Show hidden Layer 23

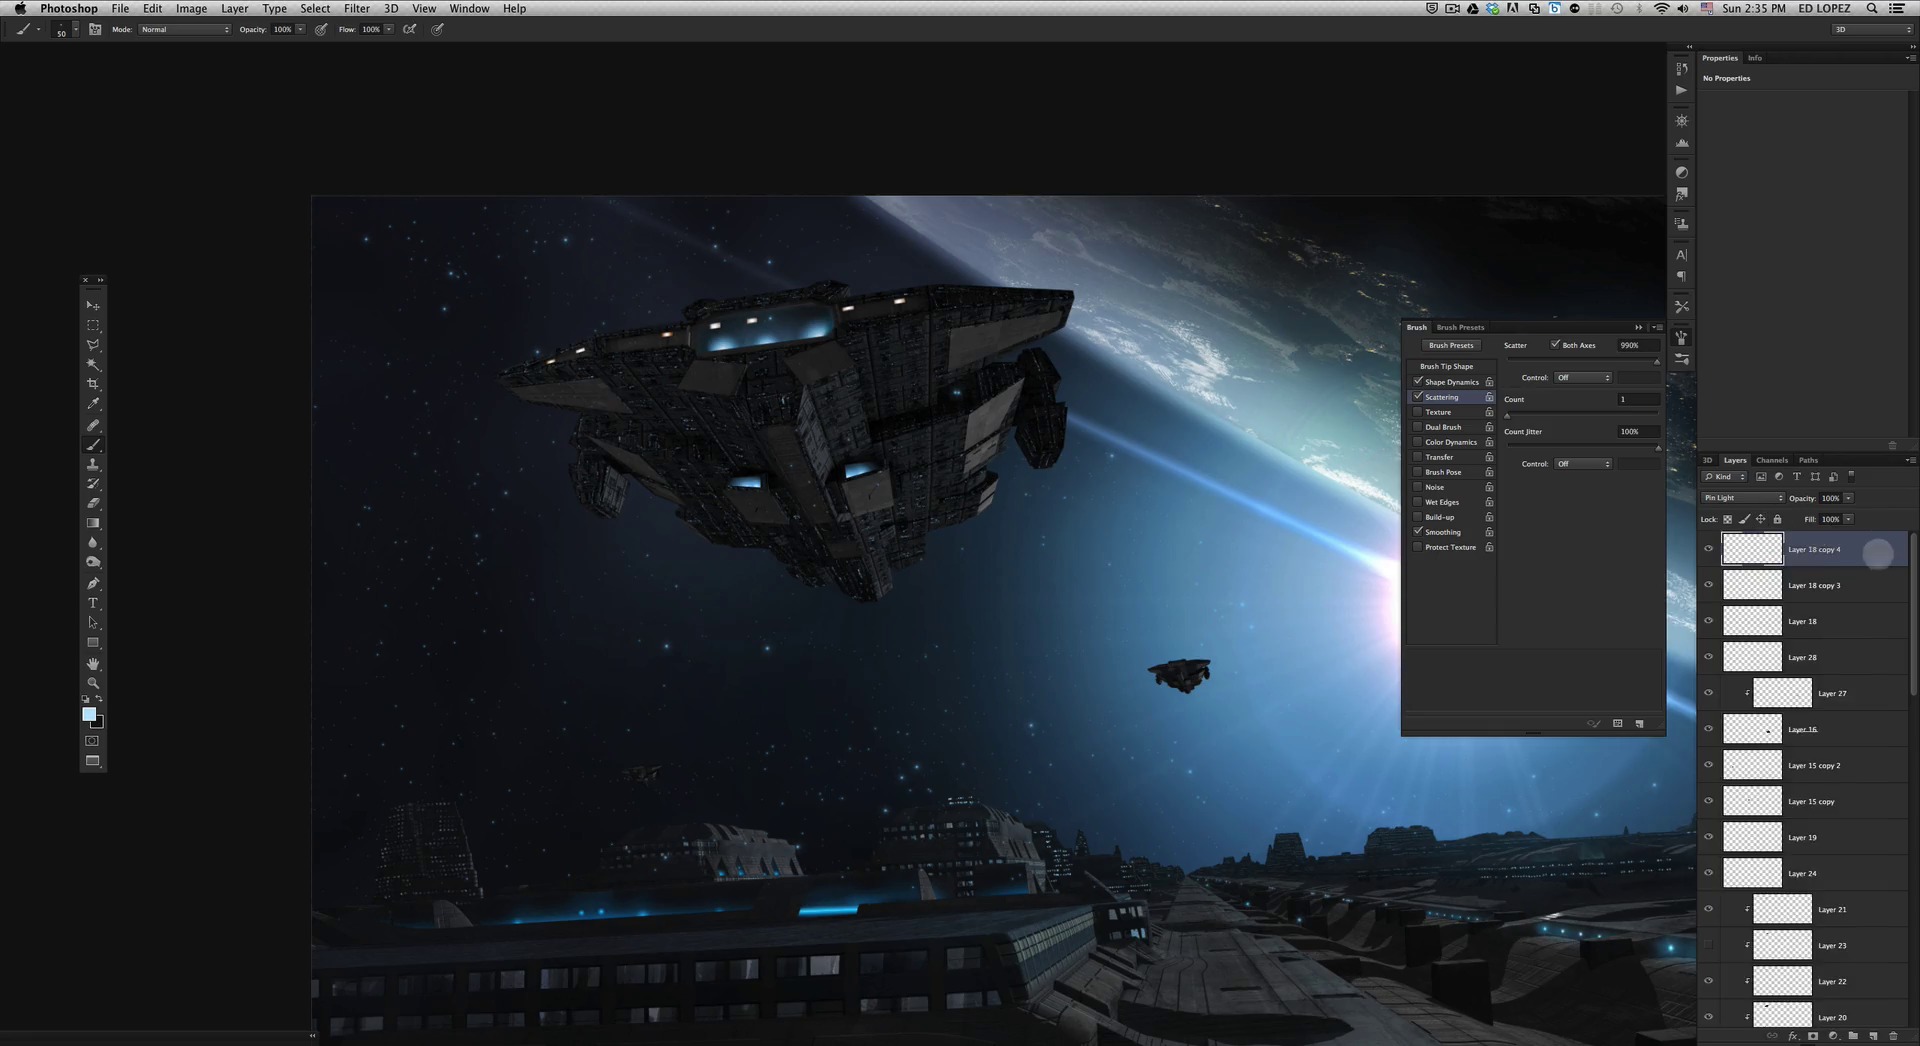coord(1708,945)
